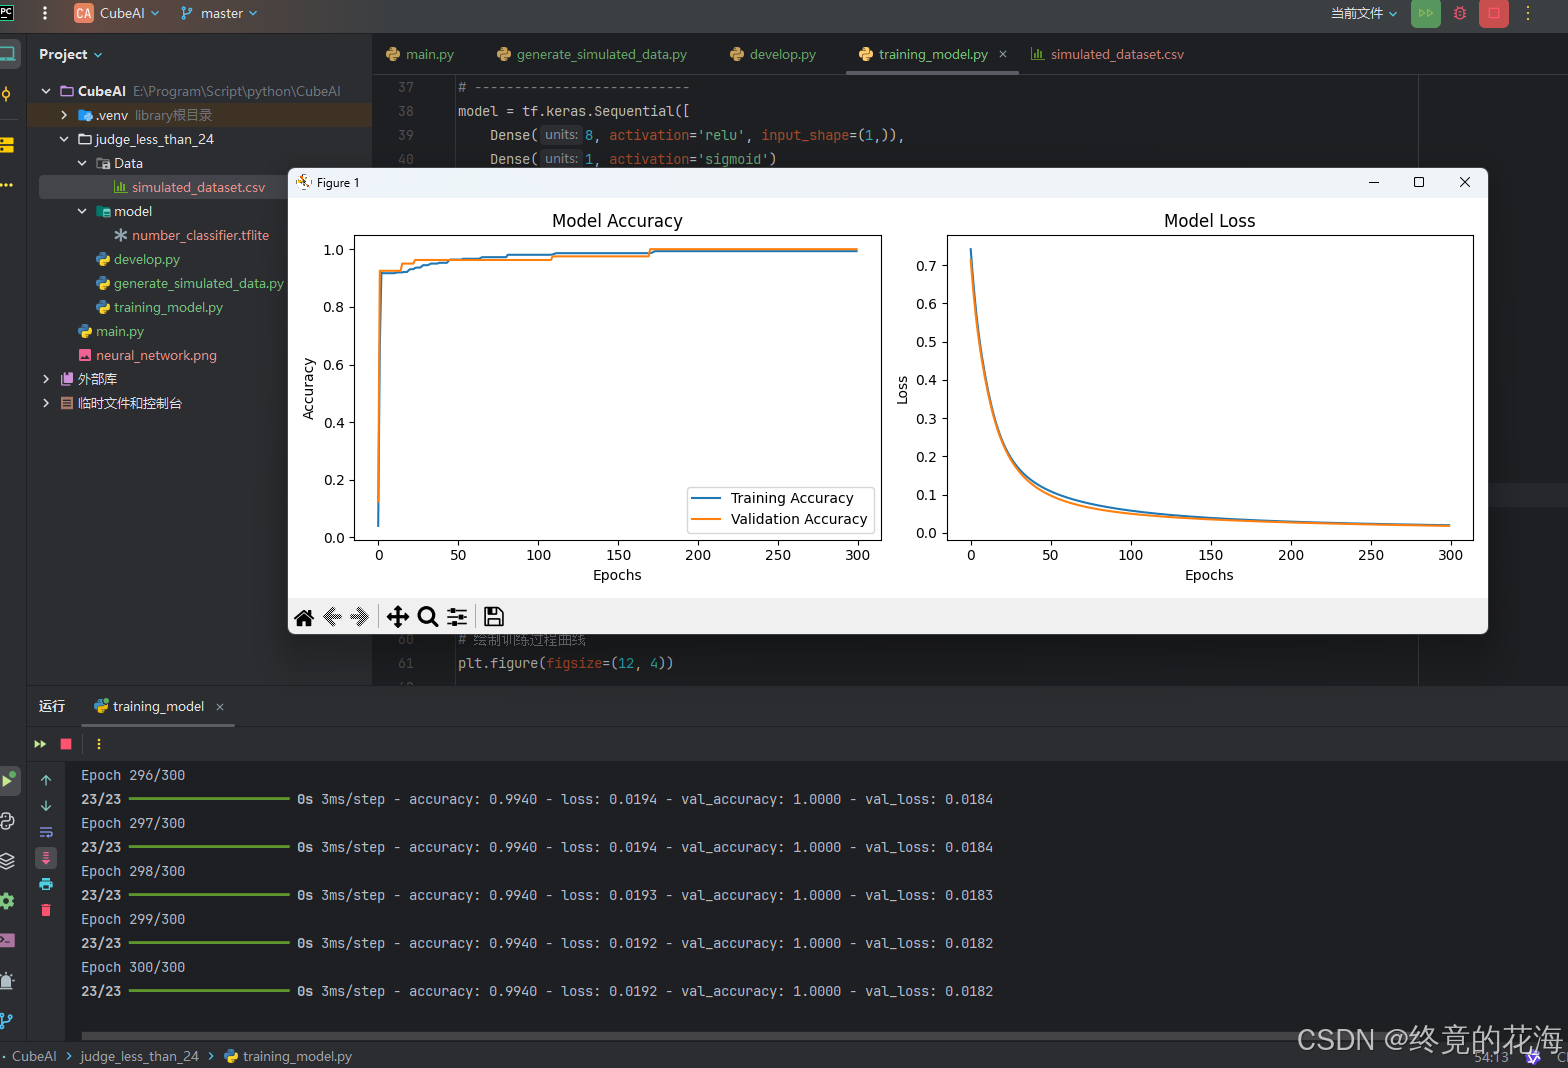
Task: Collapse the judge_less_than_24 folder
Action: click(x=64, y=139)
